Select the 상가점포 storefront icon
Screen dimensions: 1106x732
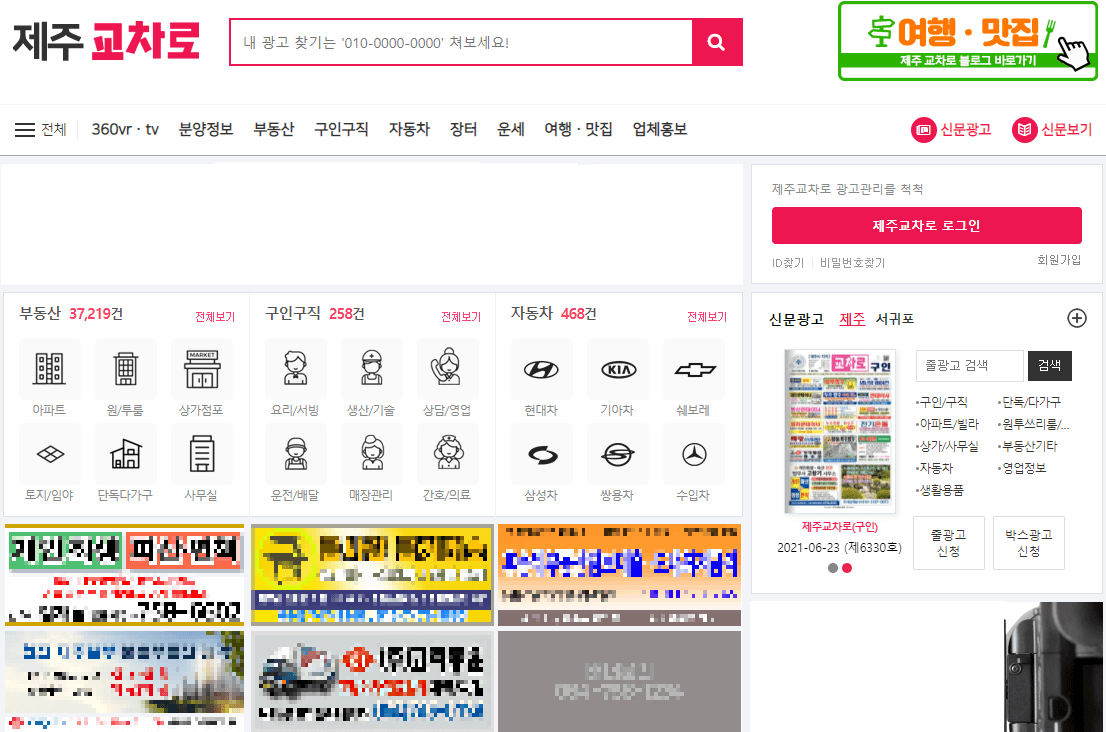tap(202, 369)
